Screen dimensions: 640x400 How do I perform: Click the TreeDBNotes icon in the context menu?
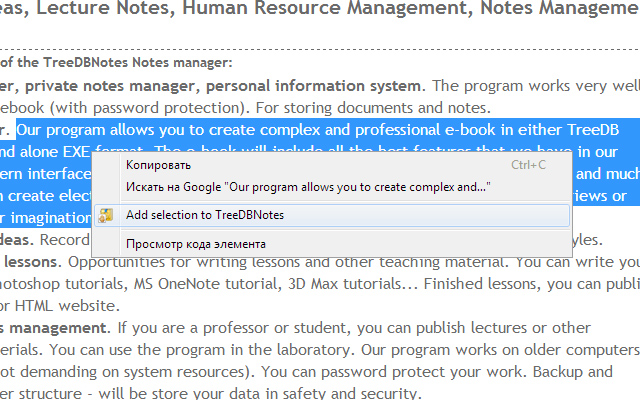[x=107, y=215]
